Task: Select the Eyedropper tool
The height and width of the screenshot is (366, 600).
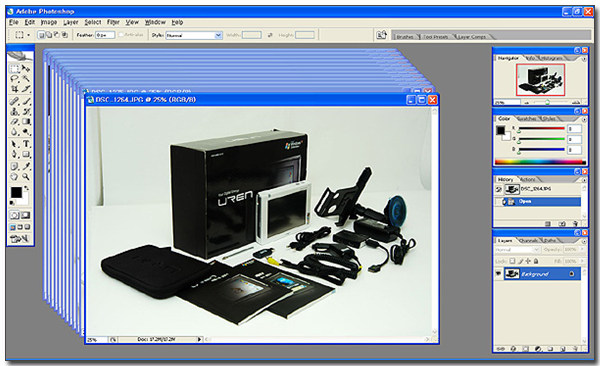Action: click(x=26, y=166)
